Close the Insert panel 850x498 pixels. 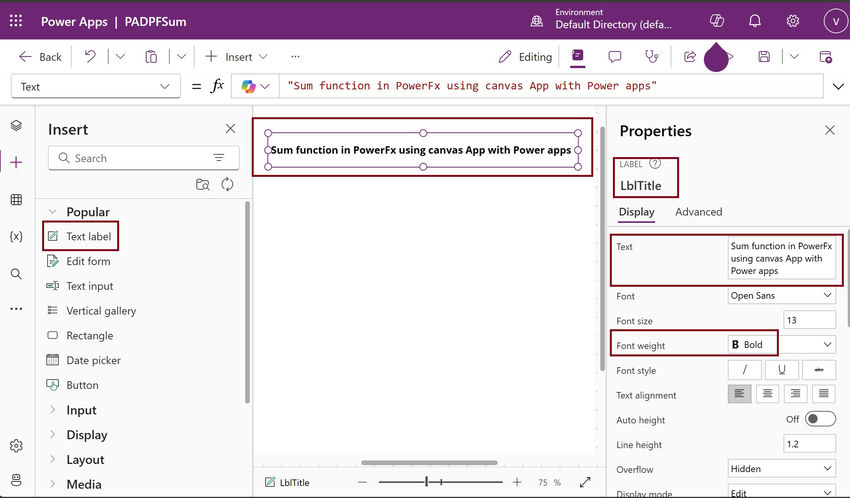click(230, 128)
